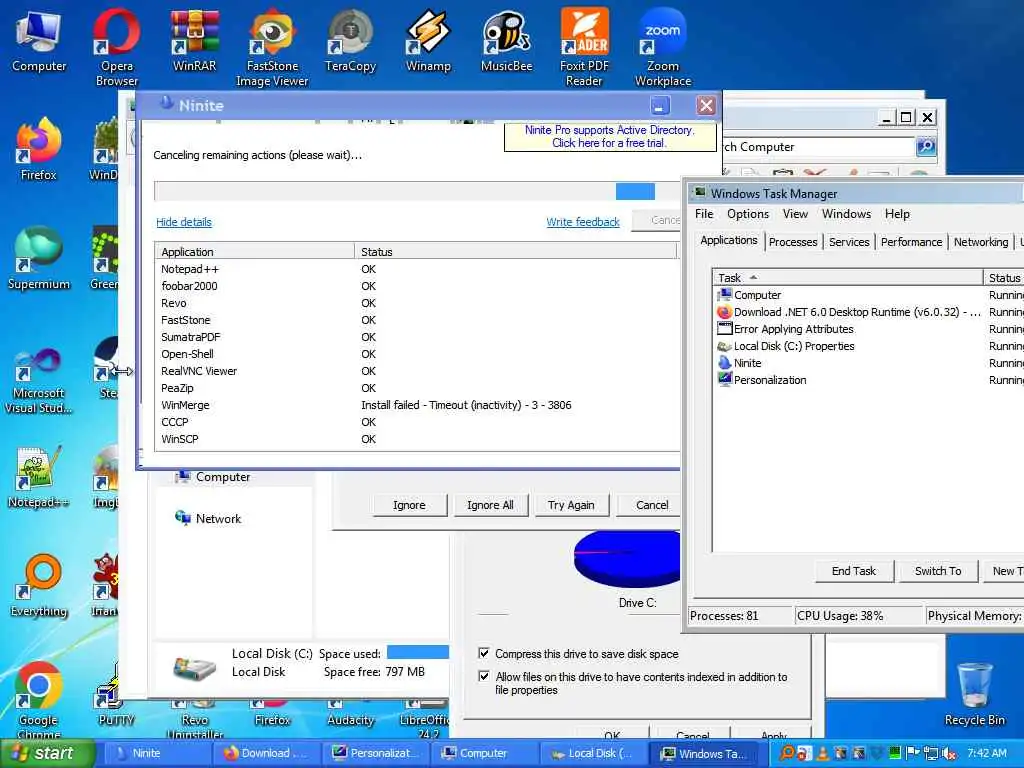Open the Help menu in Task Manager
1024x768 pixels.
pyautogui.click(x=897, y=214)
